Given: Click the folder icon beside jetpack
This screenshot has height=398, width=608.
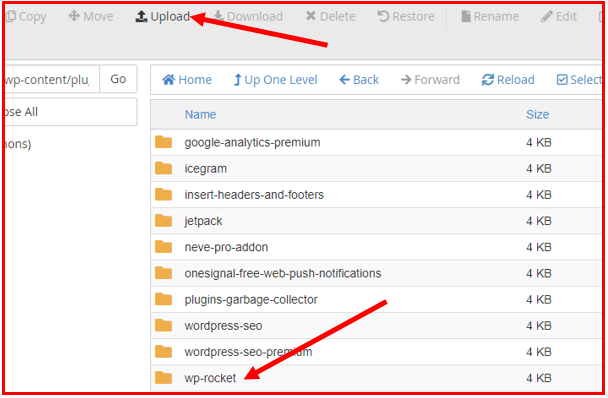Looking at the screenshot, I should click(163, 221).
